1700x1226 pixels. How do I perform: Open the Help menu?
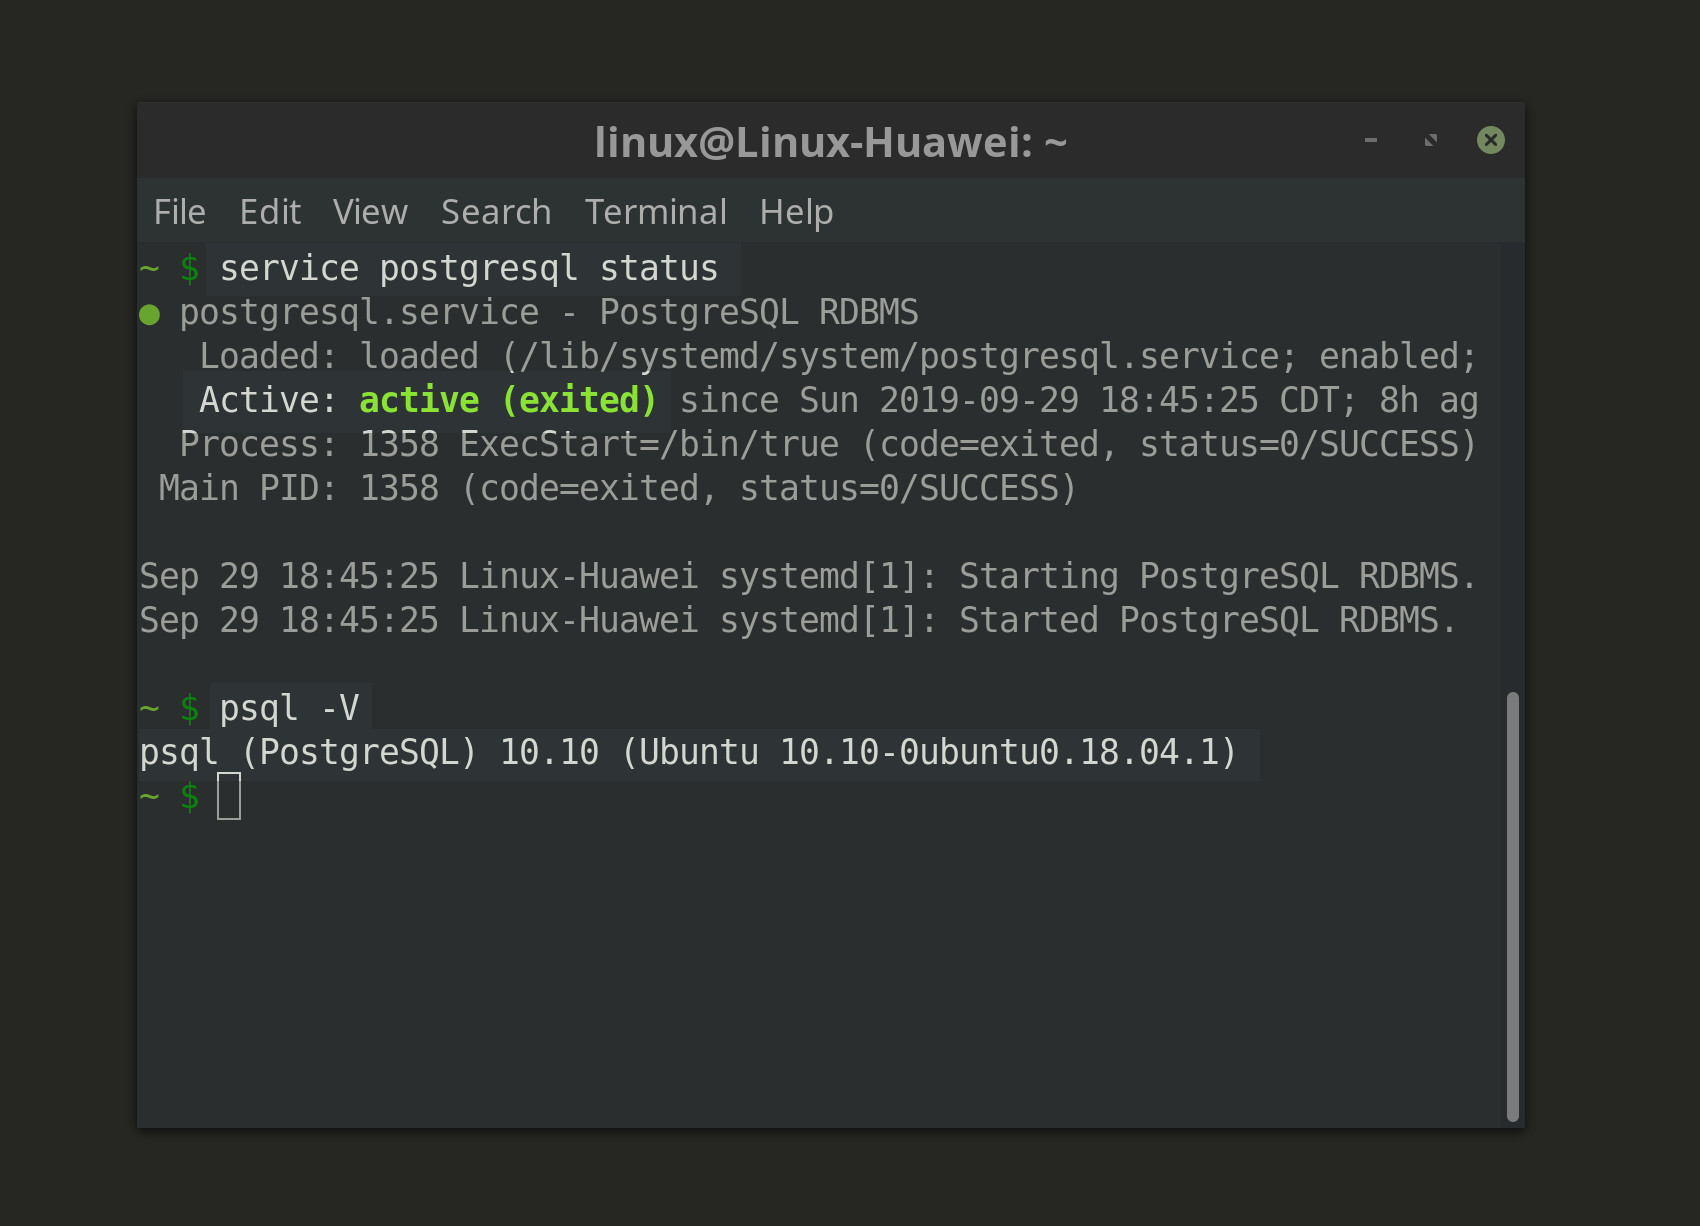[795, 211]
